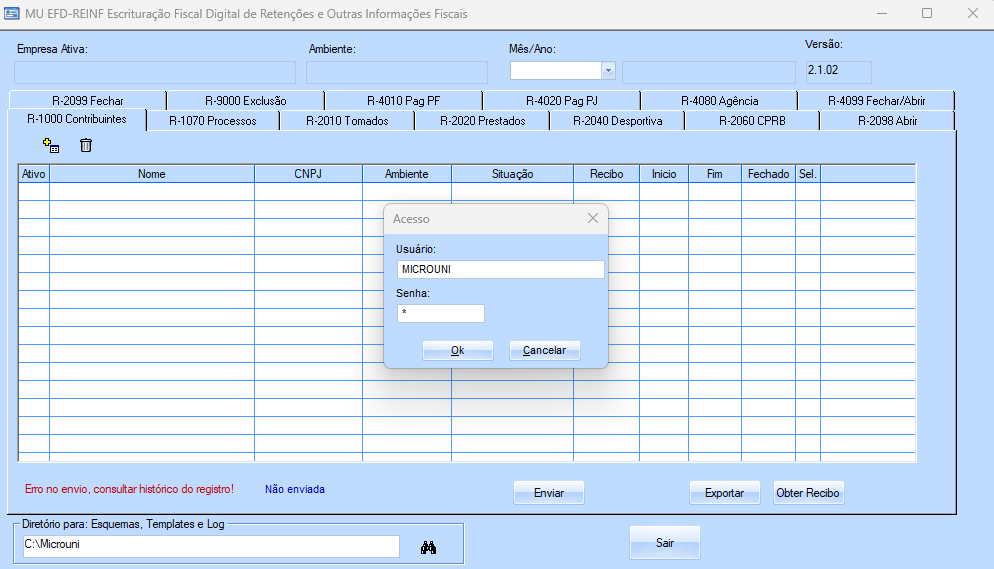Switch to R-2098 Abrir tab

[888, 121]
